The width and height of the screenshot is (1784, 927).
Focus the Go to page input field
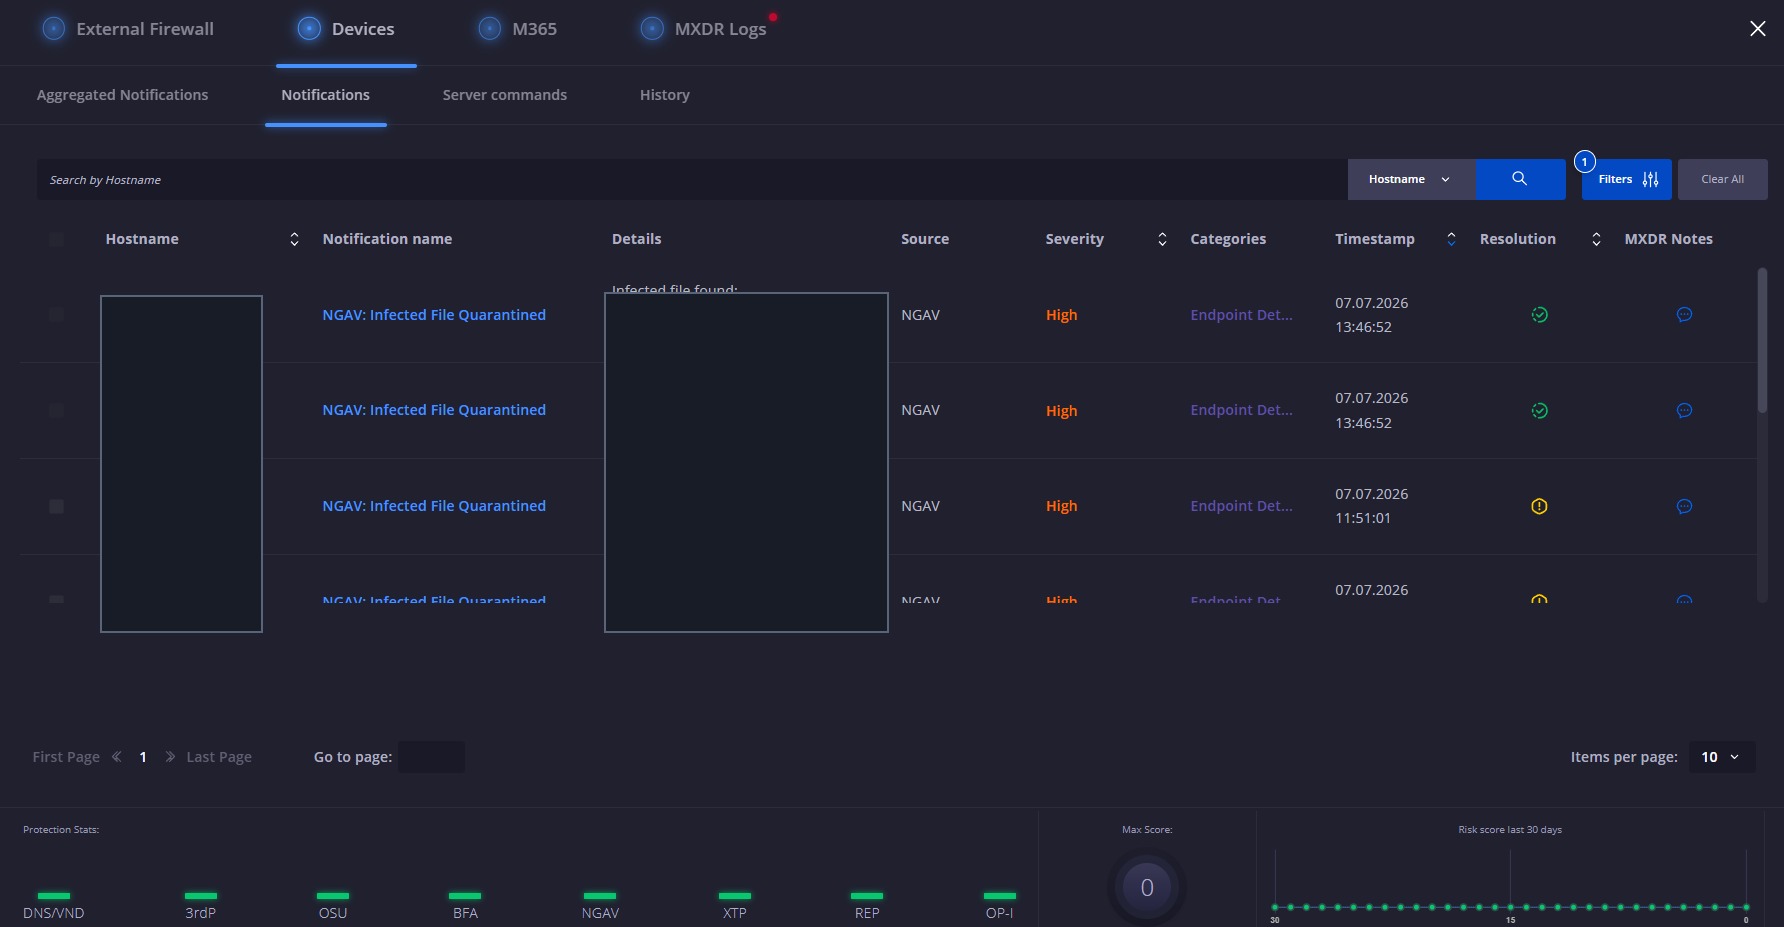click(x=431, y=757)
